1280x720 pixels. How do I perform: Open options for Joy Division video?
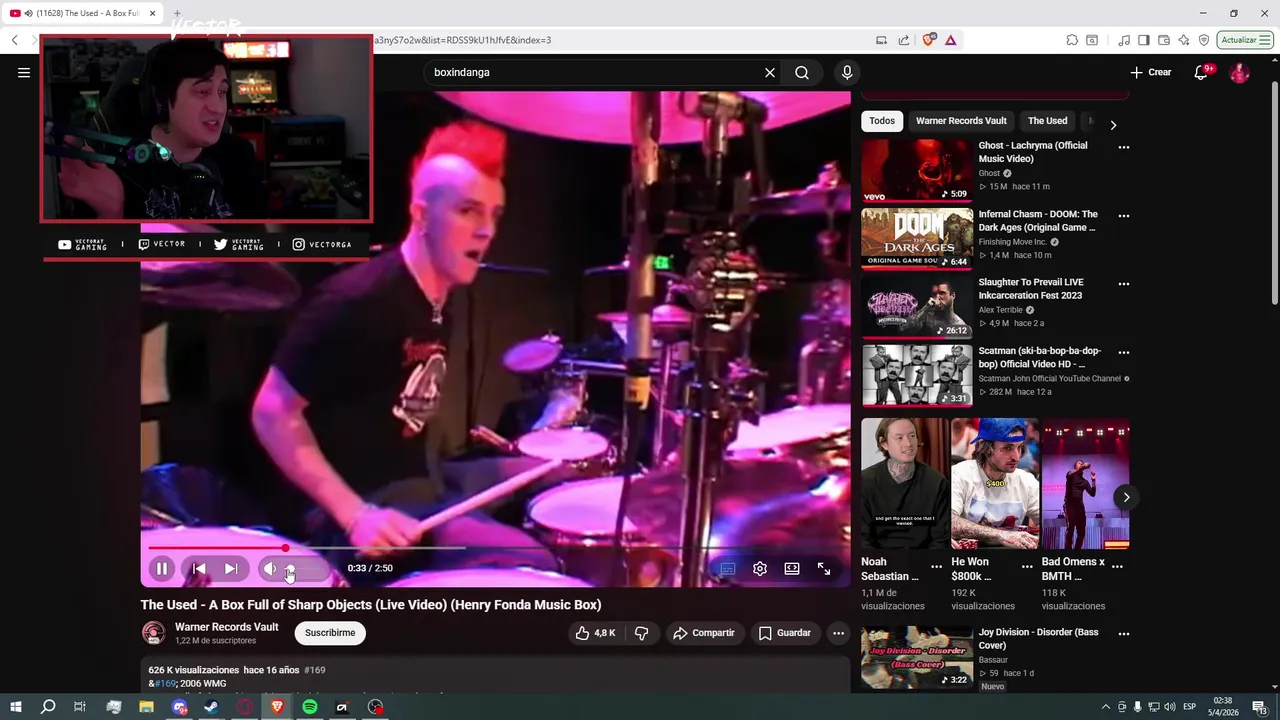point(1124,634)
